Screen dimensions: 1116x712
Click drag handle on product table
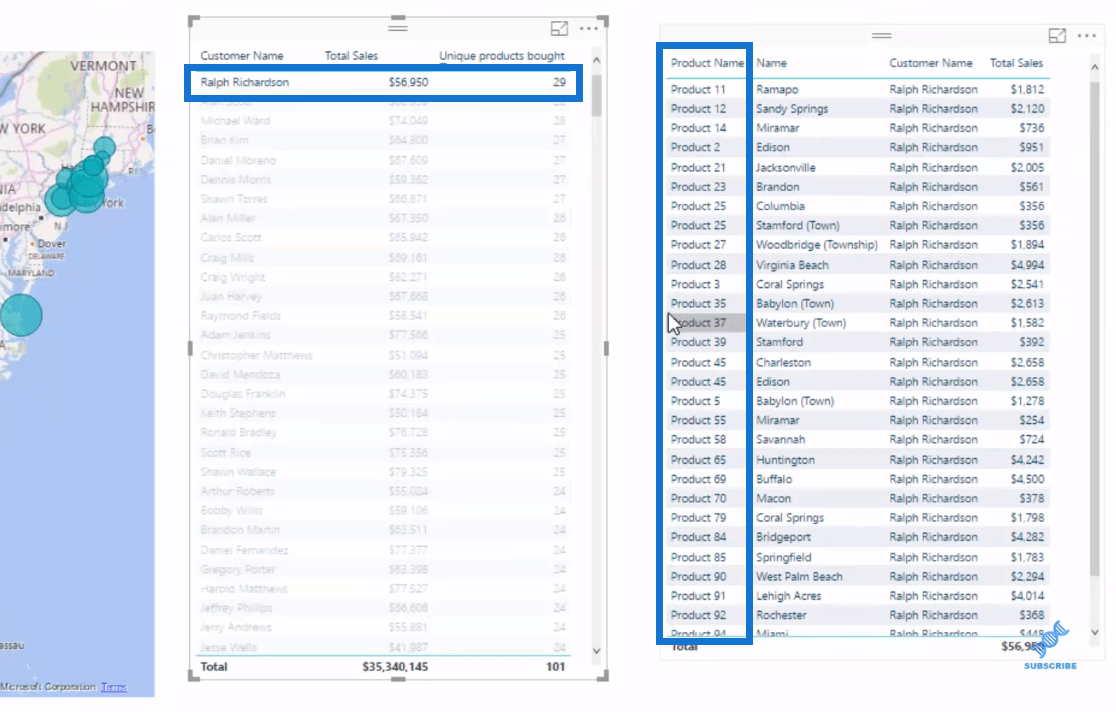[x=881, y=35]
